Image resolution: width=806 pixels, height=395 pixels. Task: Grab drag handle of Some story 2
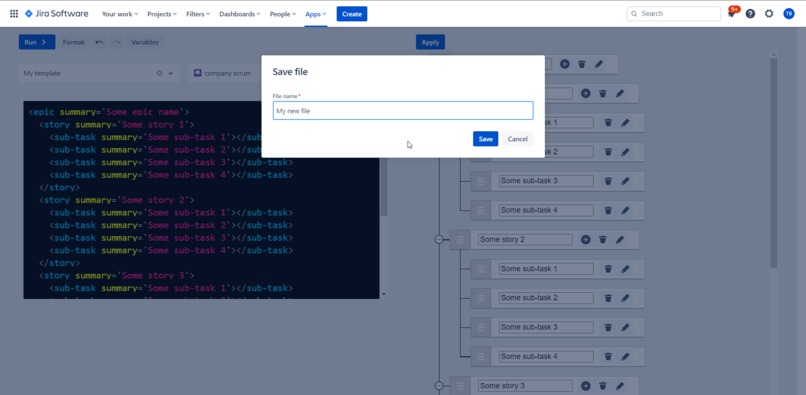click(x=460, y=240)
